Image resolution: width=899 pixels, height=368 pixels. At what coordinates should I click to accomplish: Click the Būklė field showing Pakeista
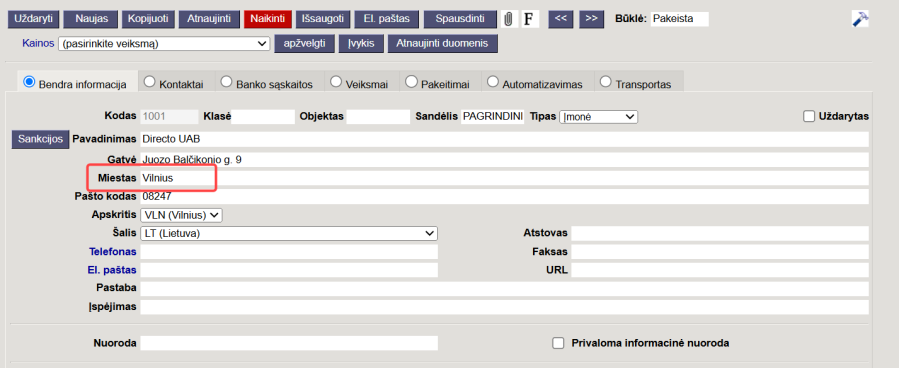click(x=679, y=19)
